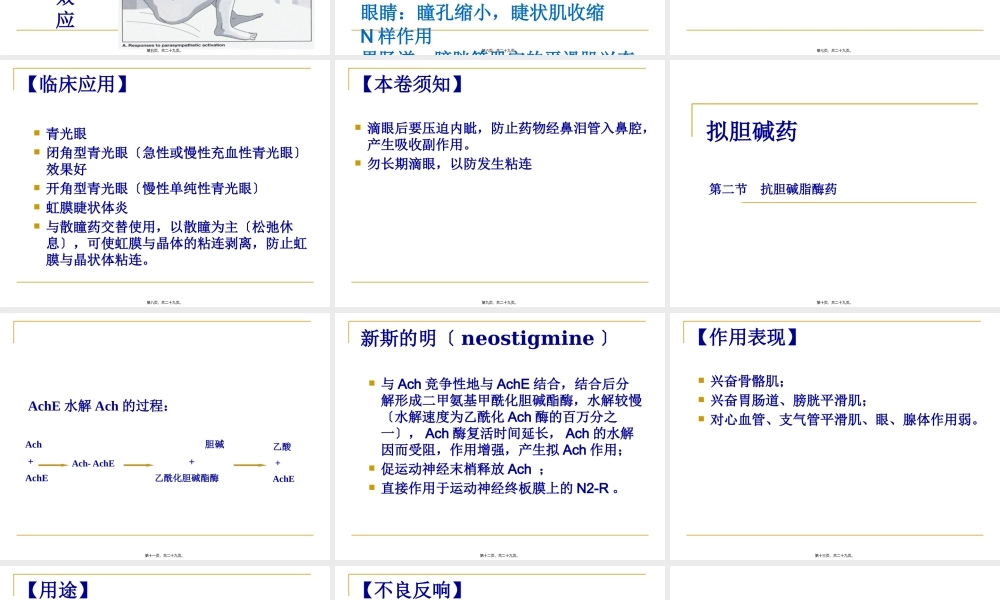Click the 第二节 抗胆碱脂酶药 subtitle text

pos(780,188)
